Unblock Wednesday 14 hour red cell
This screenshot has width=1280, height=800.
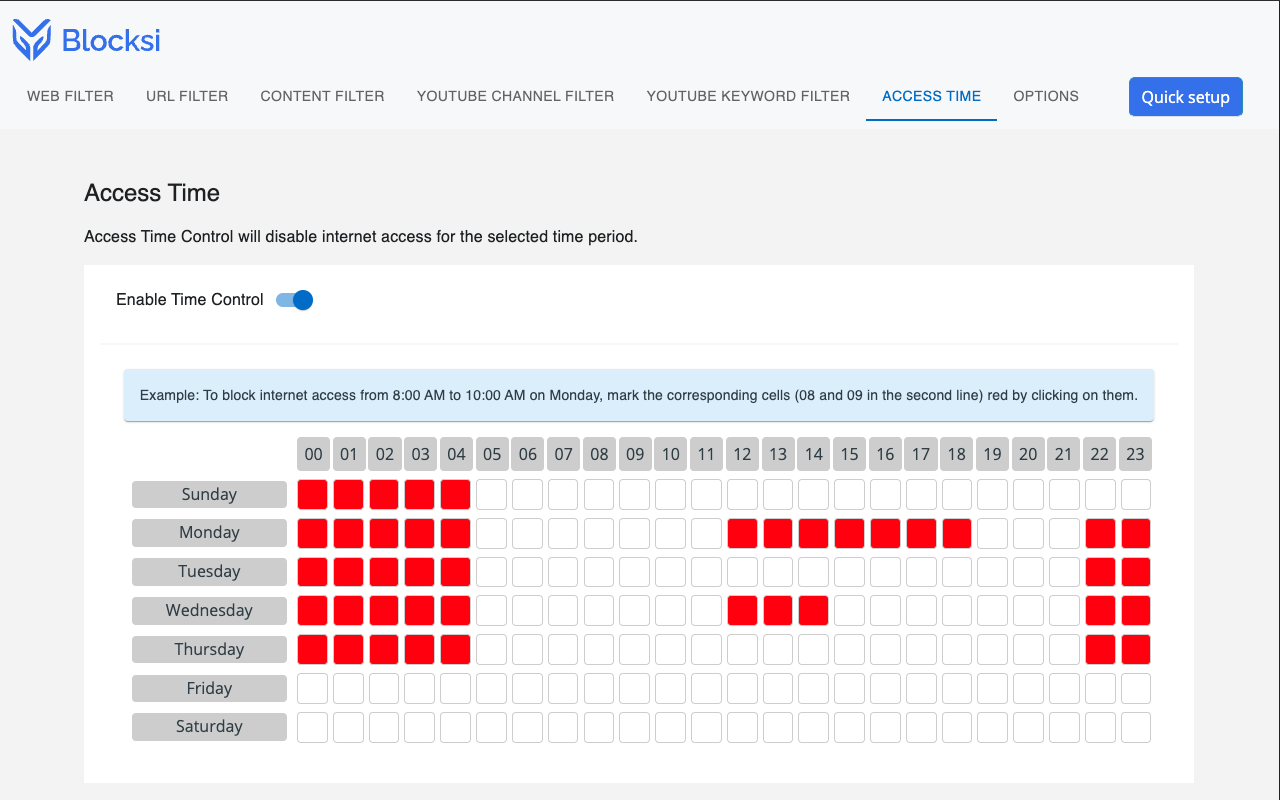(814, 611)
